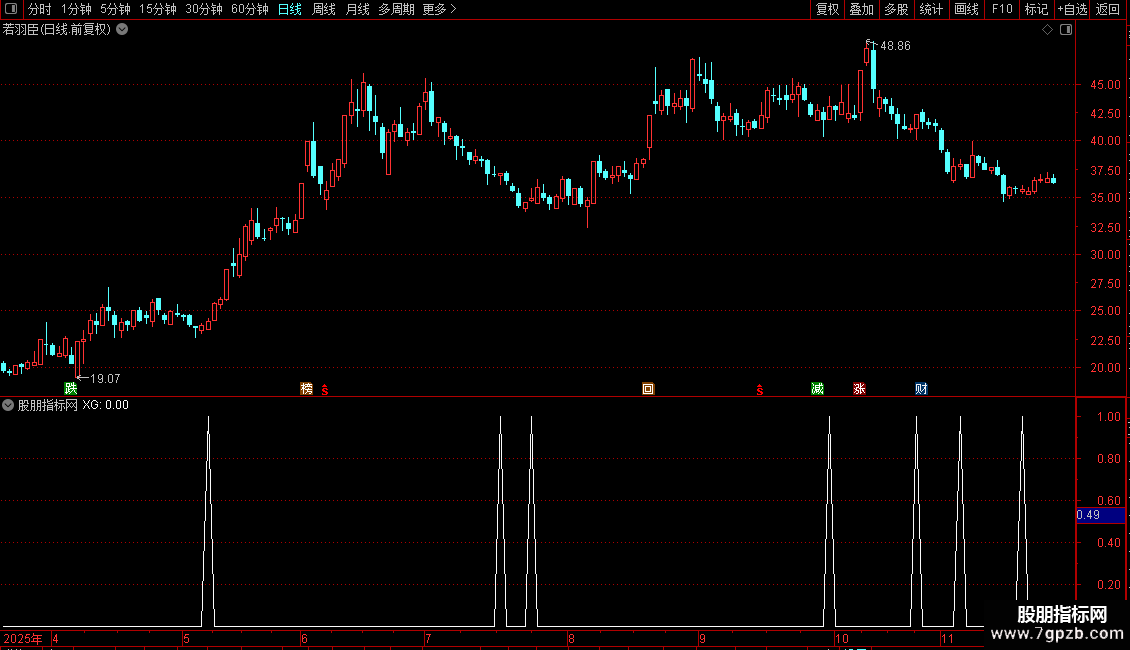Click the diamond icon on main chart
Screen dimensions: 1130x650
(1048, 30)
